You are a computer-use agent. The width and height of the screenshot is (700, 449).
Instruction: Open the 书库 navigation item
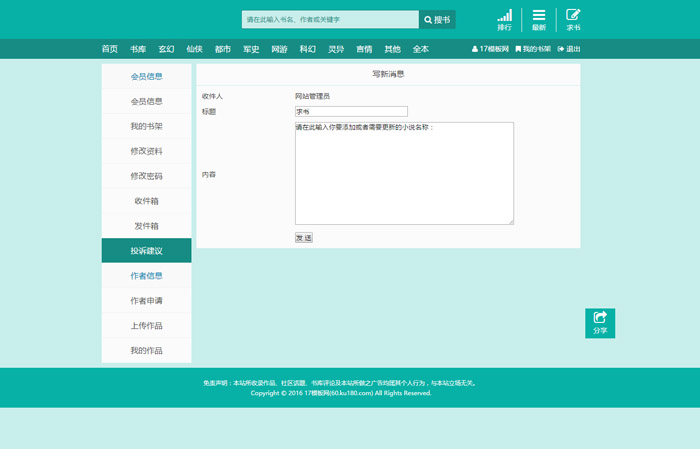pyautogui.click(x=138, y=49)
